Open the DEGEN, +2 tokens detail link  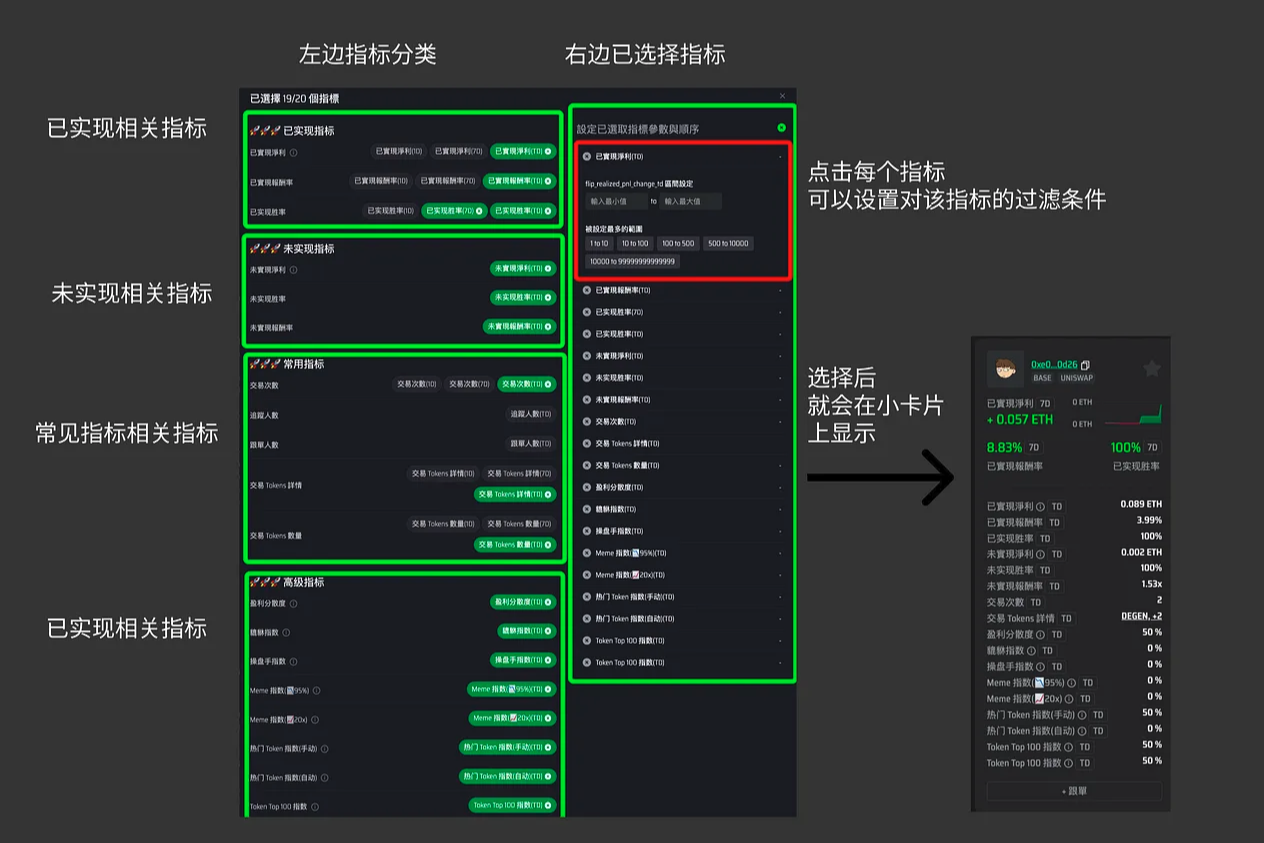pyautogui.click(x=1140, y=617)
